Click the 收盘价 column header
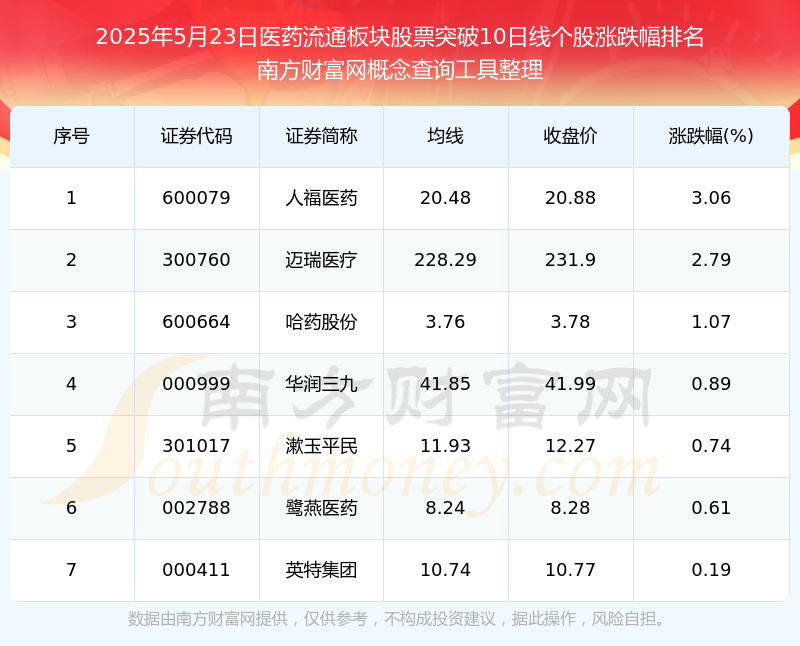The width and height of the screenshot is (800, 646). click(570, 136)
